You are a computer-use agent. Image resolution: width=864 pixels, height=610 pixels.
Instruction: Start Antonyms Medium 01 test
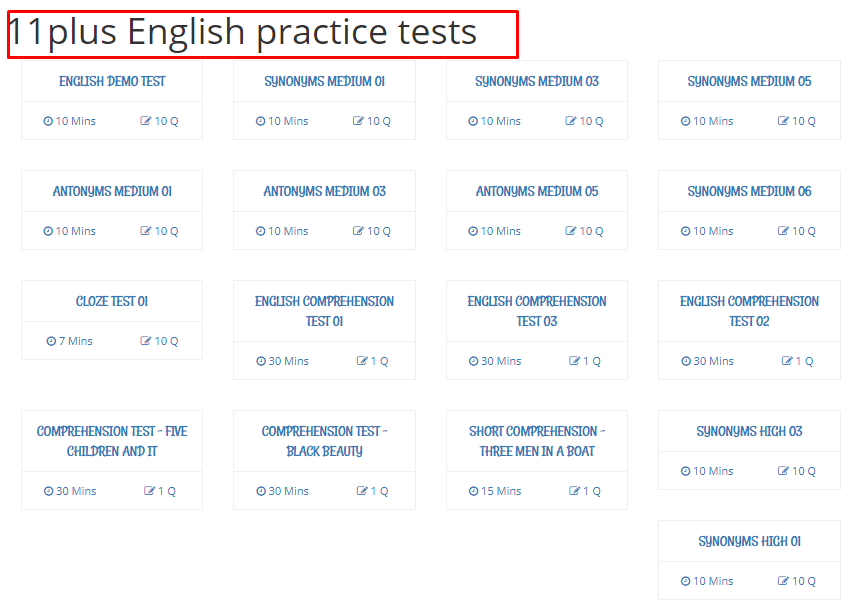click(112, 191)
